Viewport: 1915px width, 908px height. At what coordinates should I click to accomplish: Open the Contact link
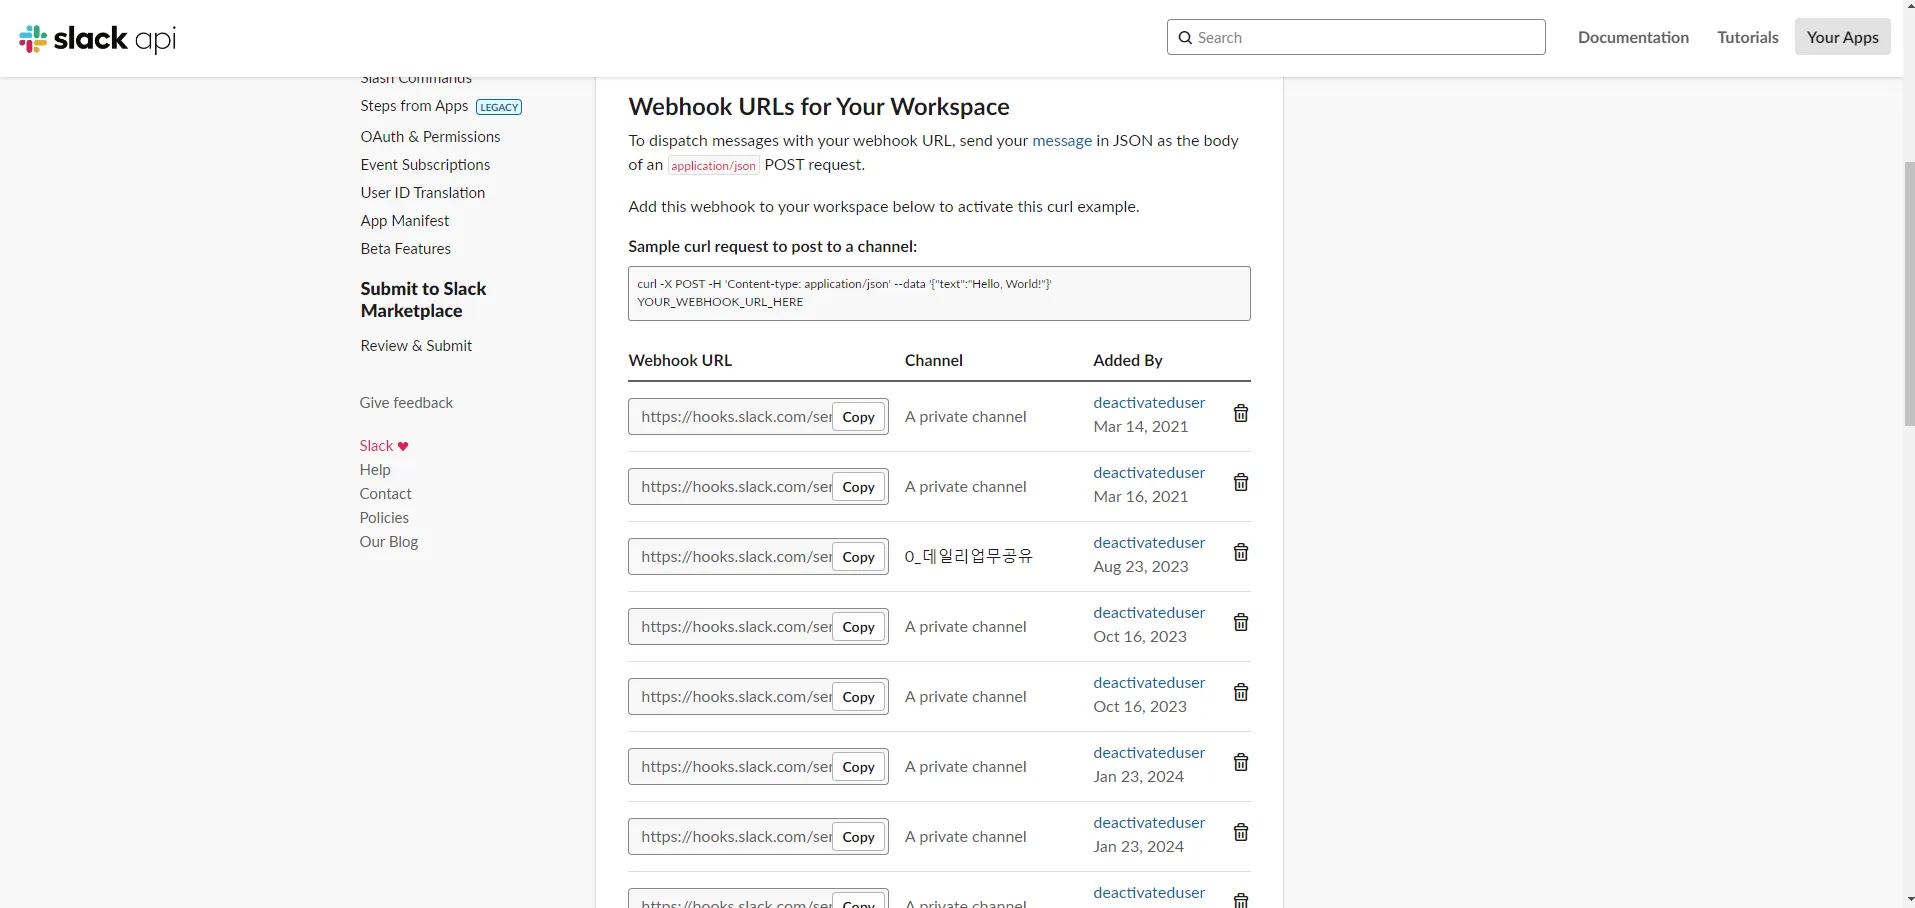(385, 494)
